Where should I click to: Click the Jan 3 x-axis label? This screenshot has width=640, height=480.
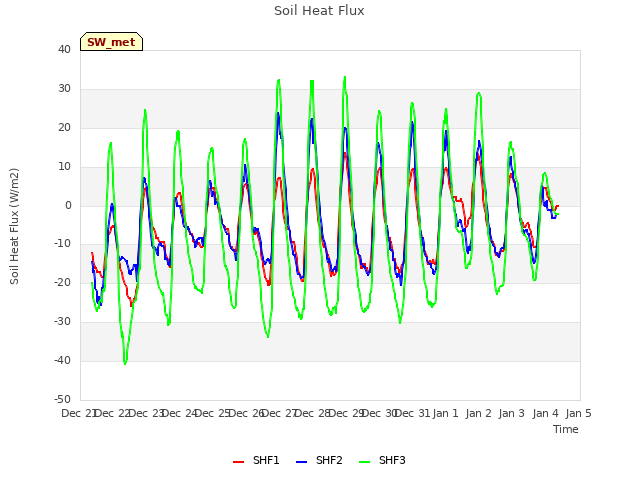[511, 413]
